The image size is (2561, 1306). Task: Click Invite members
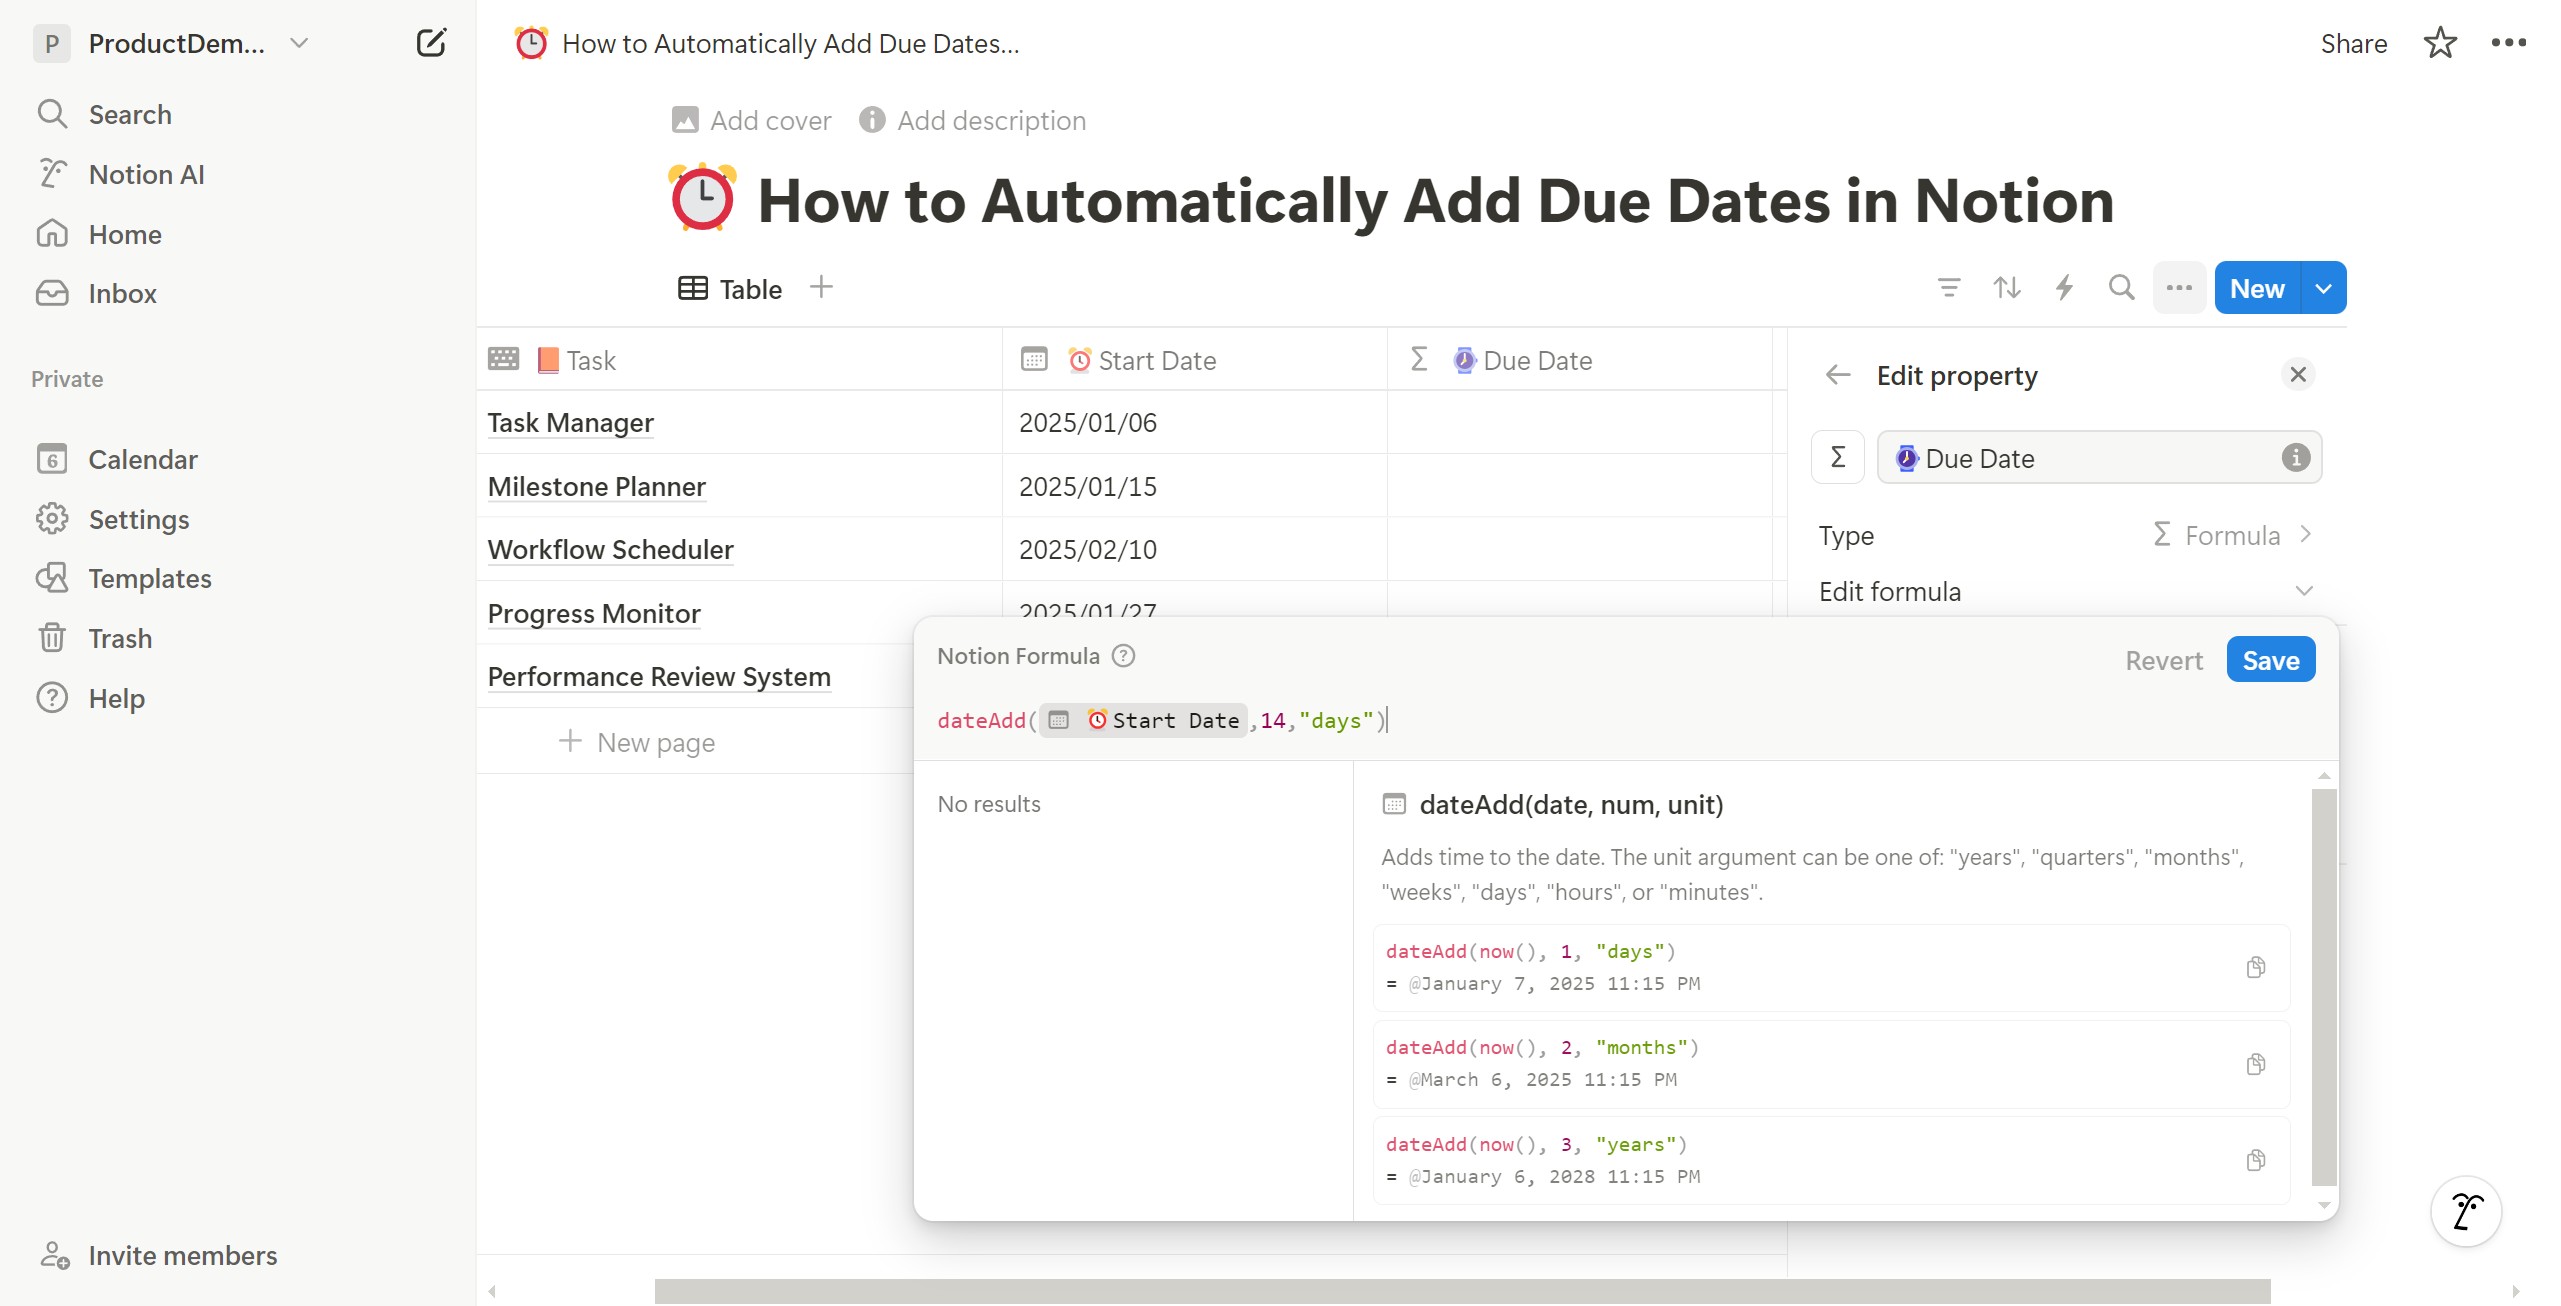[182, 1255]
